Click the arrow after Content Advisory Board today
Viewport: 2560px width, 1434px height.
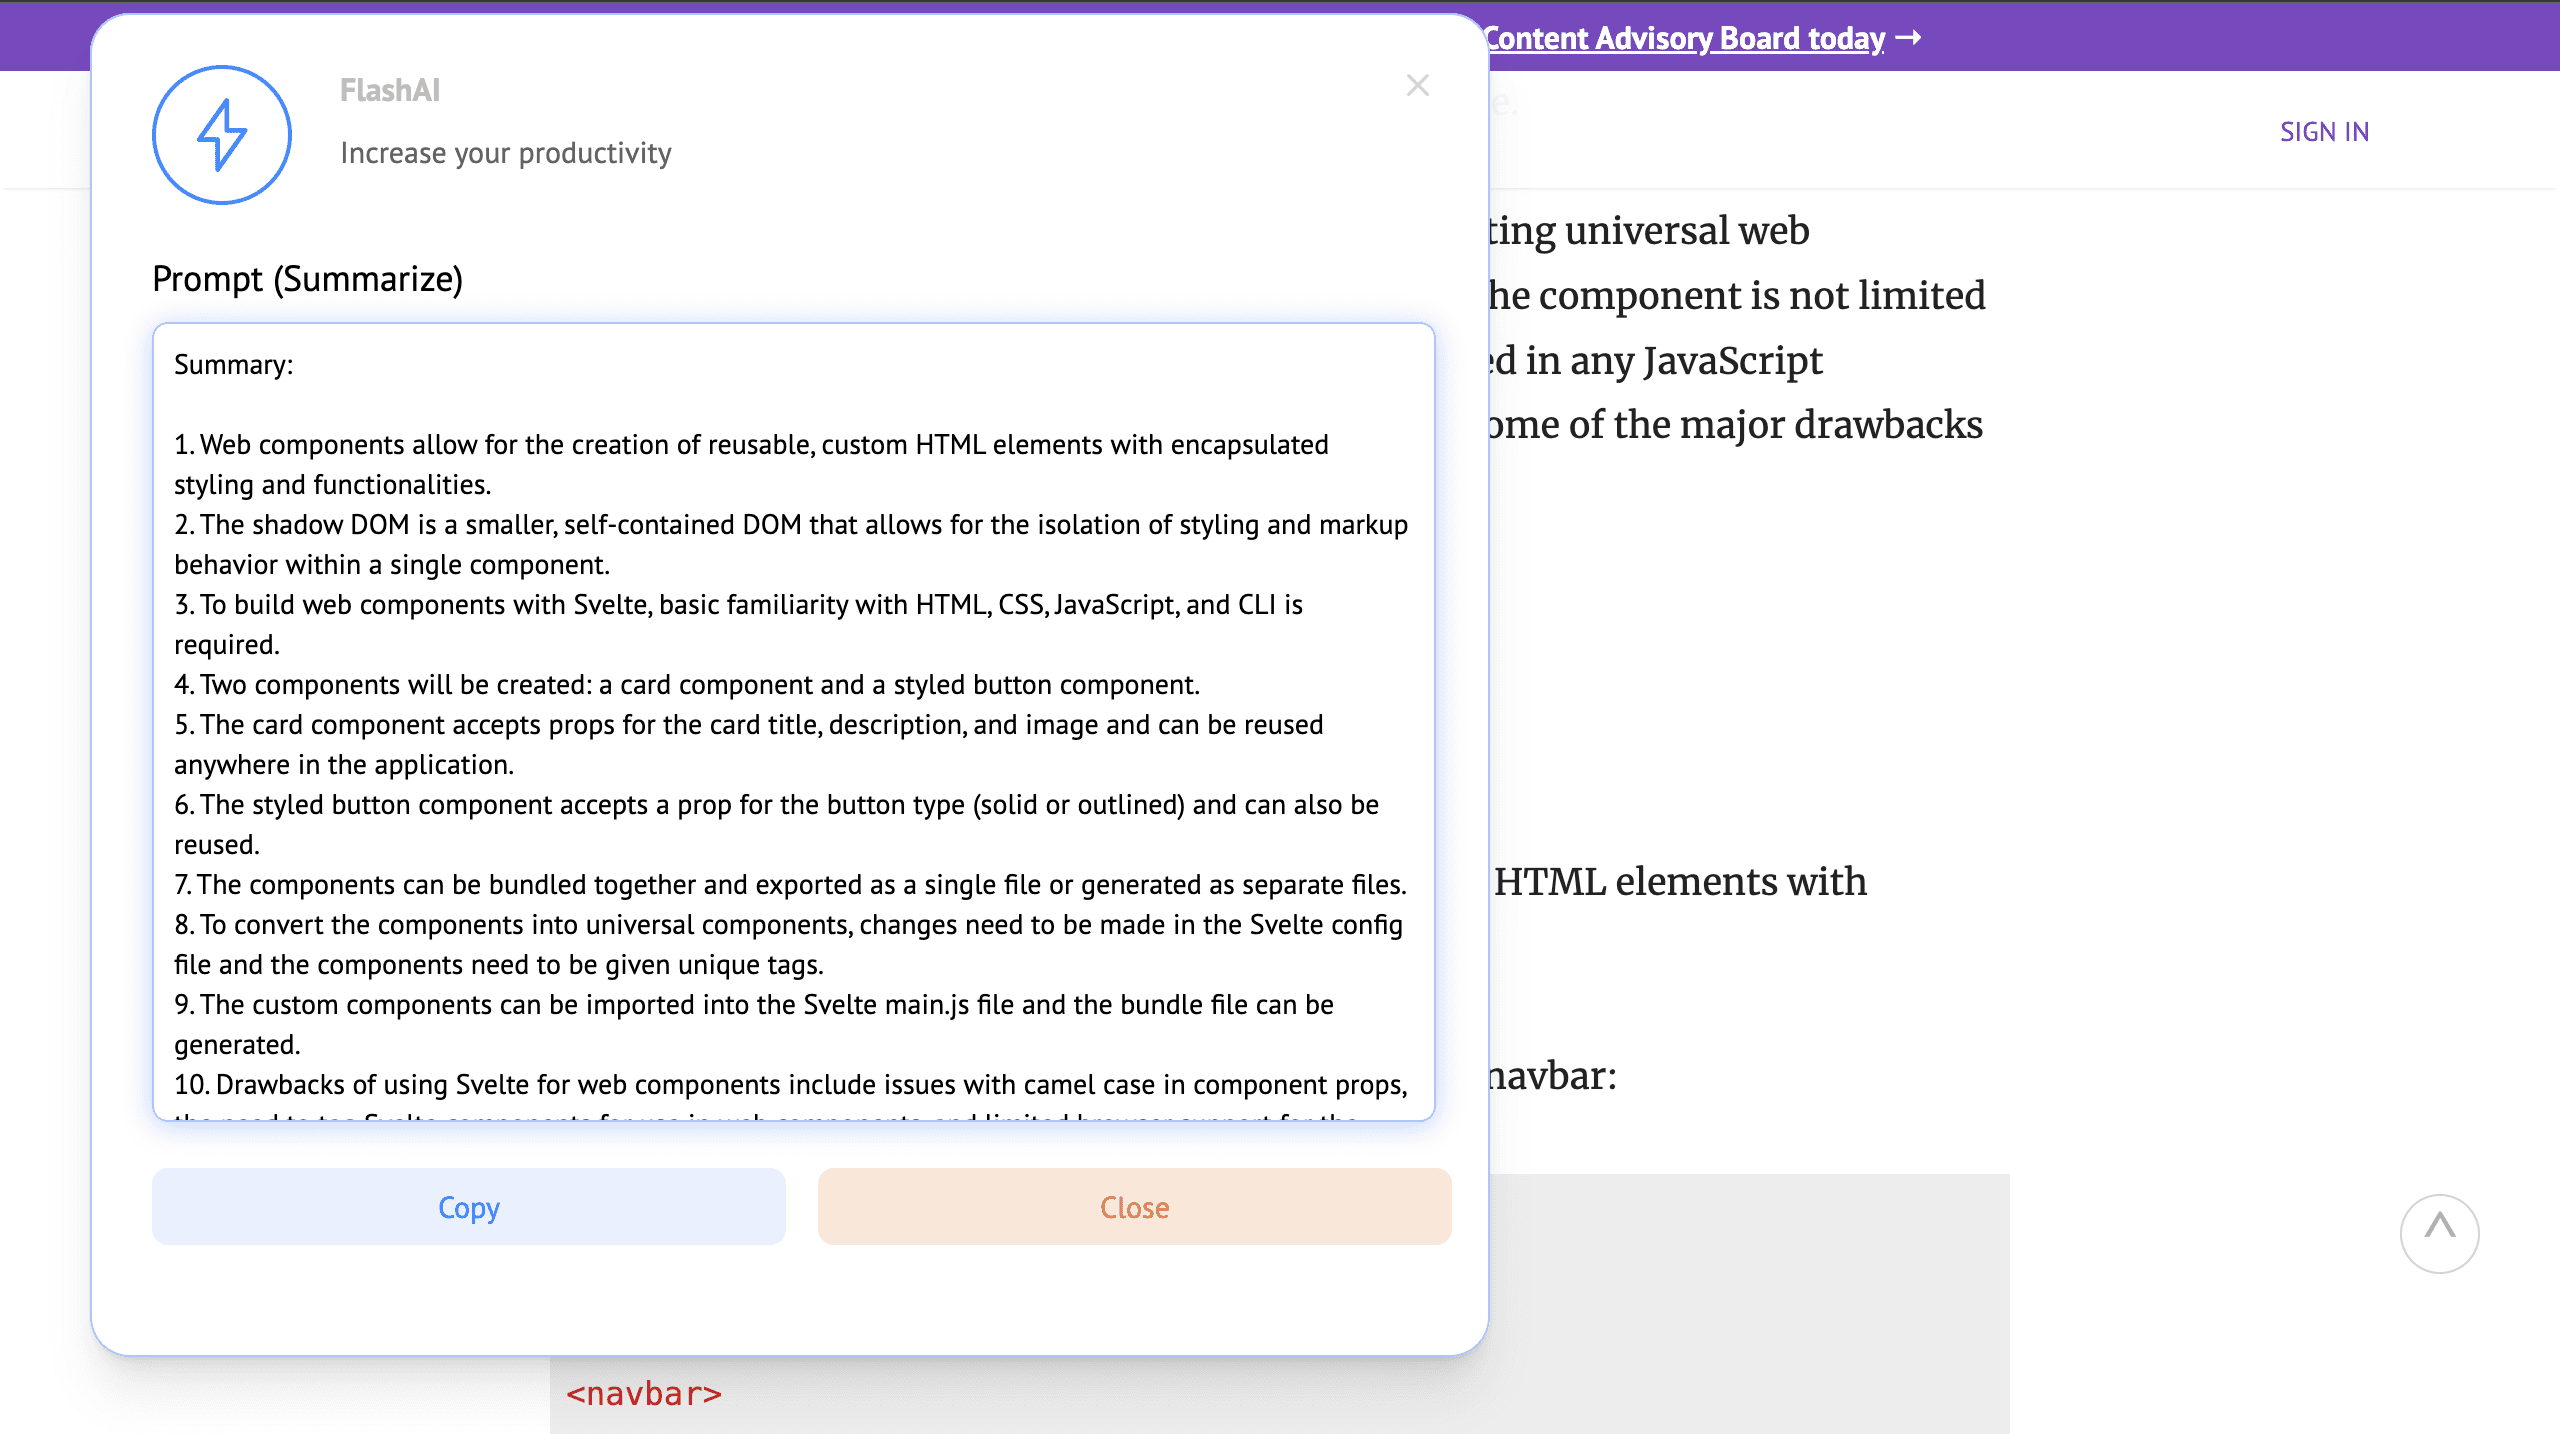coord(1909,38)
